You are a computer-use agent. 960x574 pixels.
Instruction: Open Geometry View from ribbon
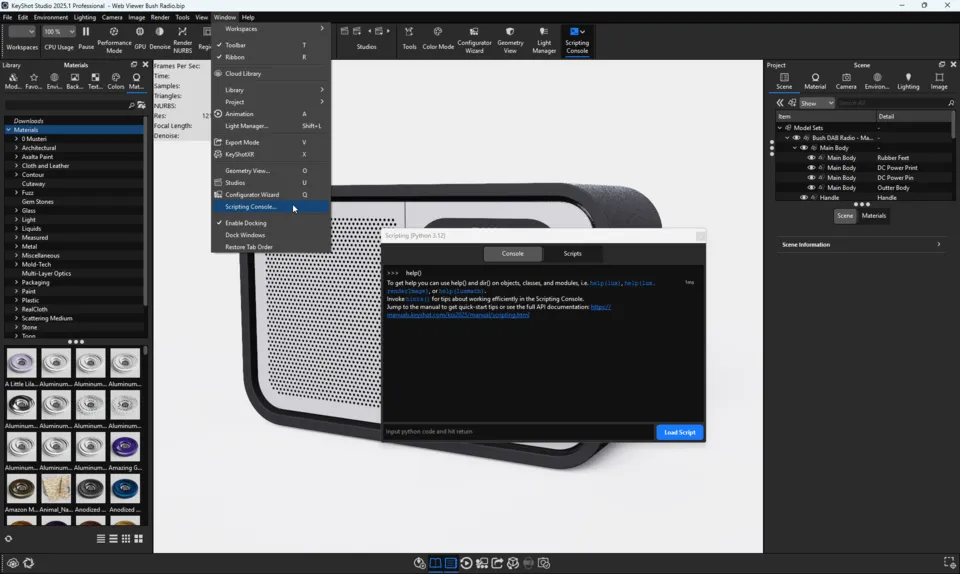pyautogui.click(x=510, y=40)
